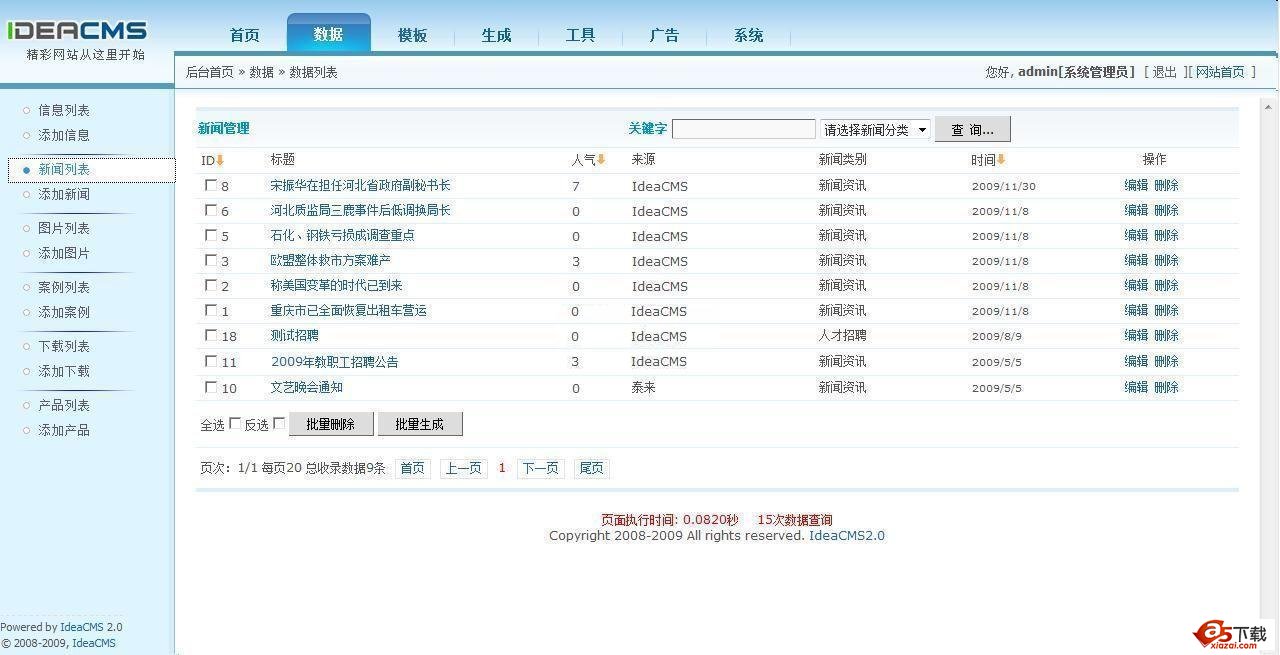The image size is (1280, 655).
Task: Tick the checkbox for news ID 8
Action: pos(211,185)
